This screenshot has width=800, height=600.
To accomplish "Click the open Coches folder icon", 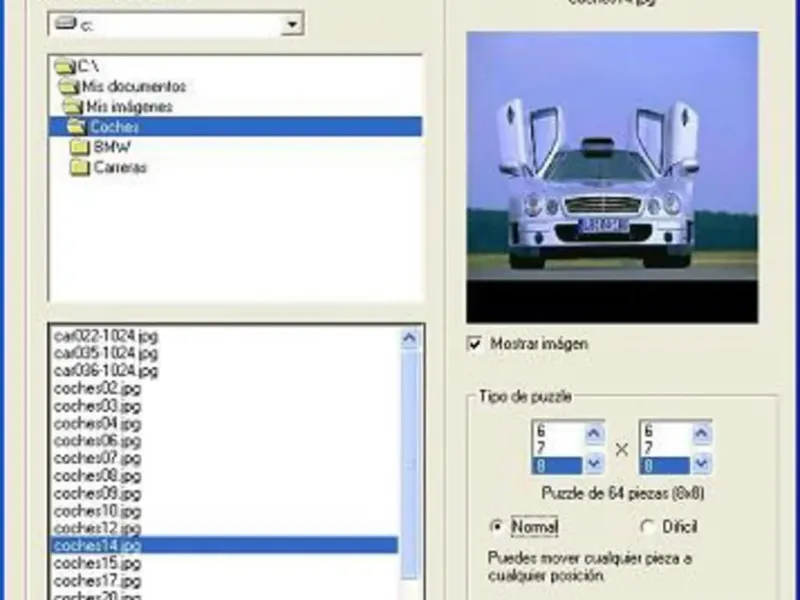I will click(77, 127).
